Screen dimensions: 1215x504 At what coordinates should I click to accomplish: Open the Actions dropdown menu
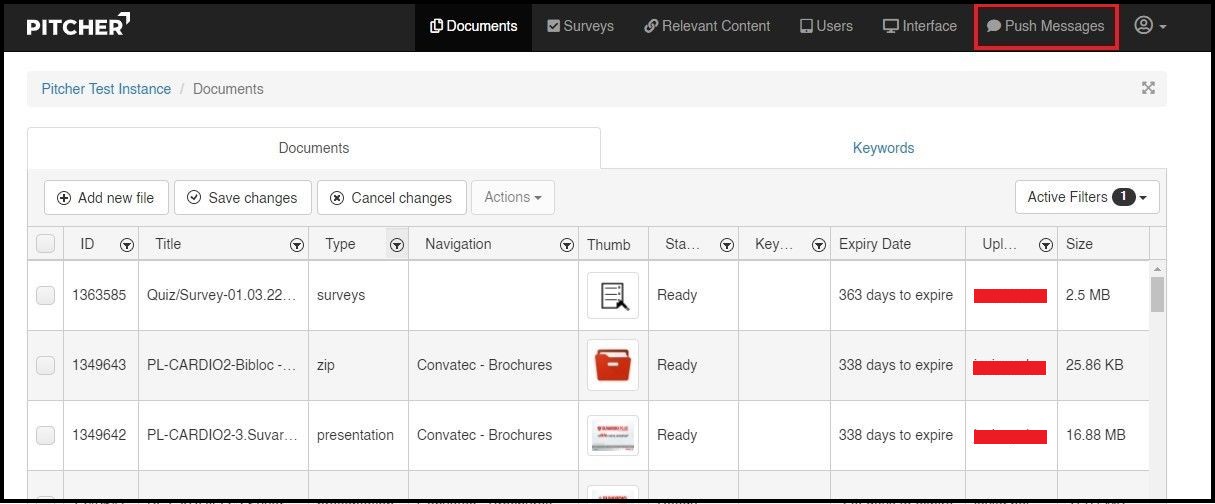512,197
